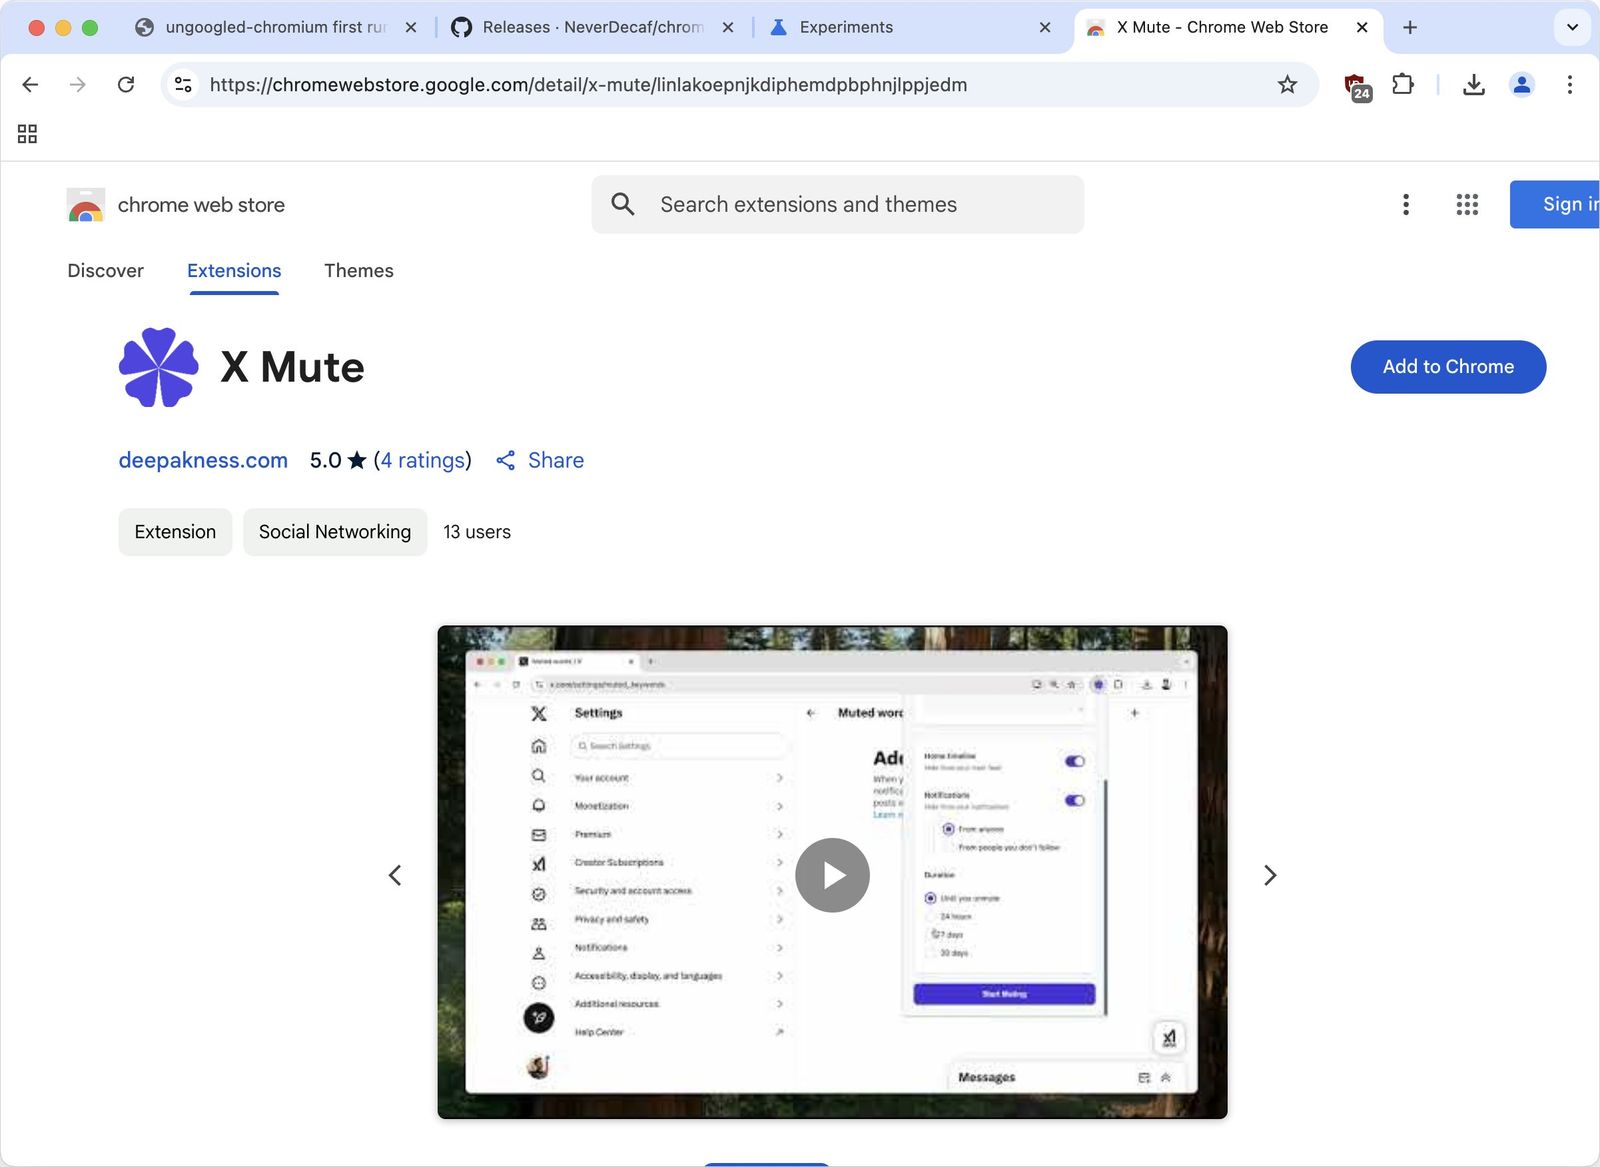Open the deepakness.com developer link
1600x1167 pixels.
[x=202, y=460]
